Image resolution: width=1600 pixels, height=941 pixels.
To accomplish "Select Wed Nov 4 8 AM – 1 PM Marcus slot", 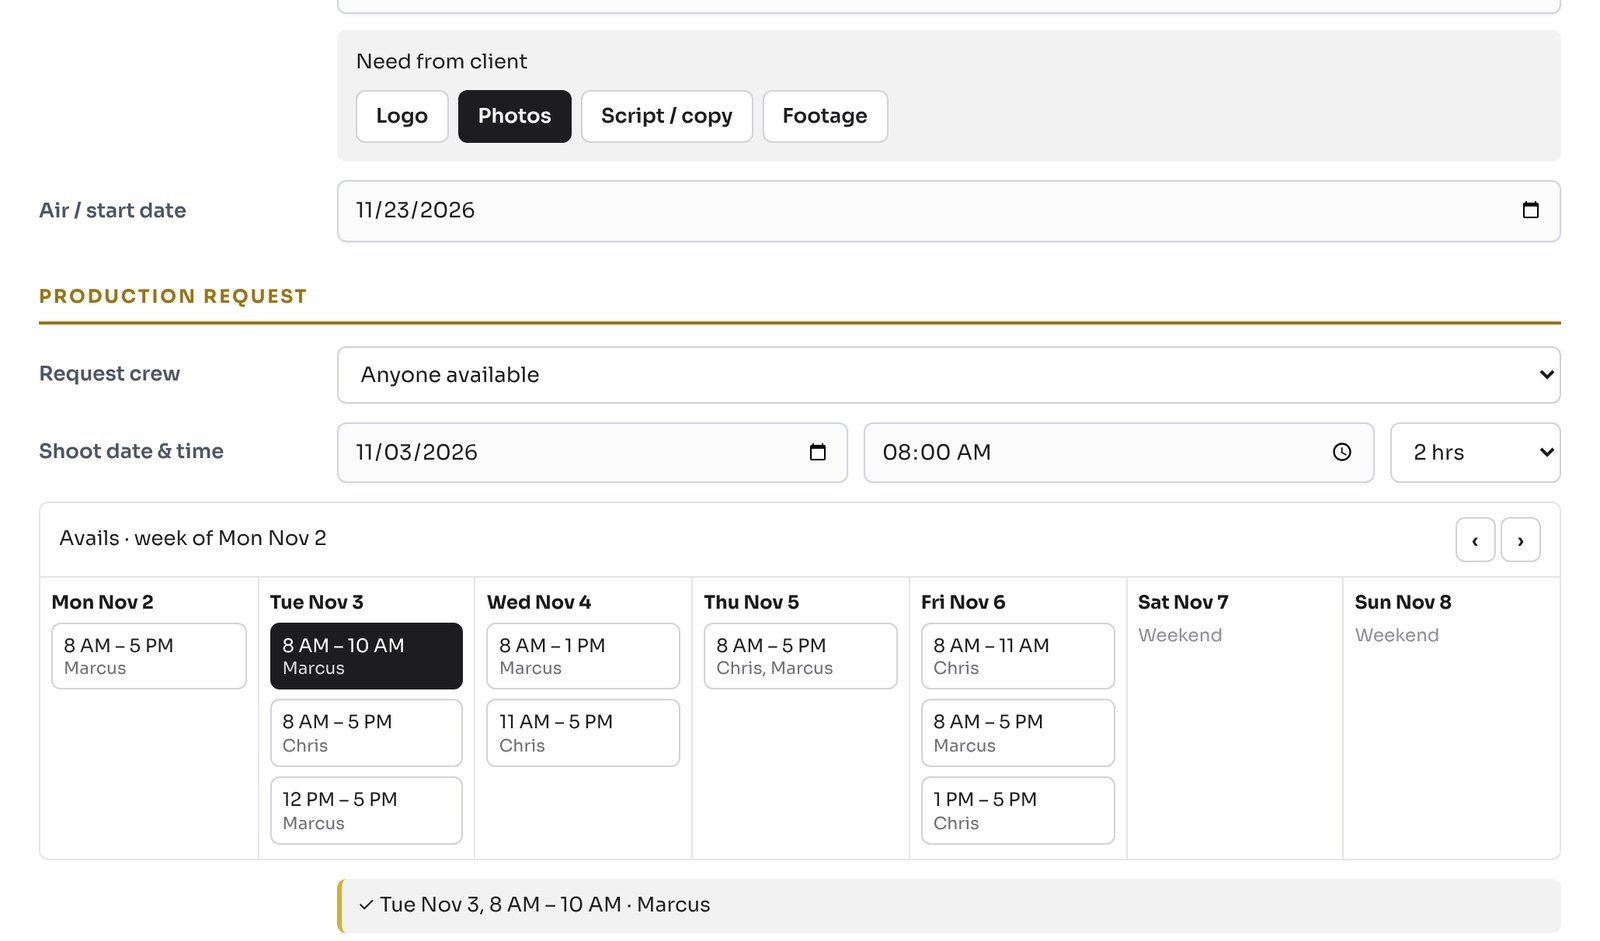I will click(583, 656).
